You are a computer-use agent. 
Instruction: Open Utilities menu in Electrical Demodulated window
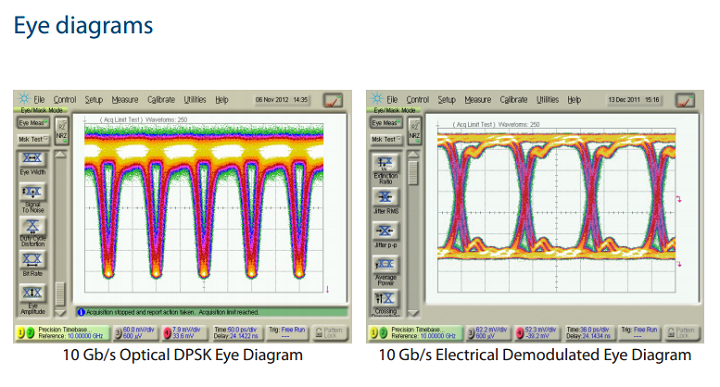pos(548,100)
